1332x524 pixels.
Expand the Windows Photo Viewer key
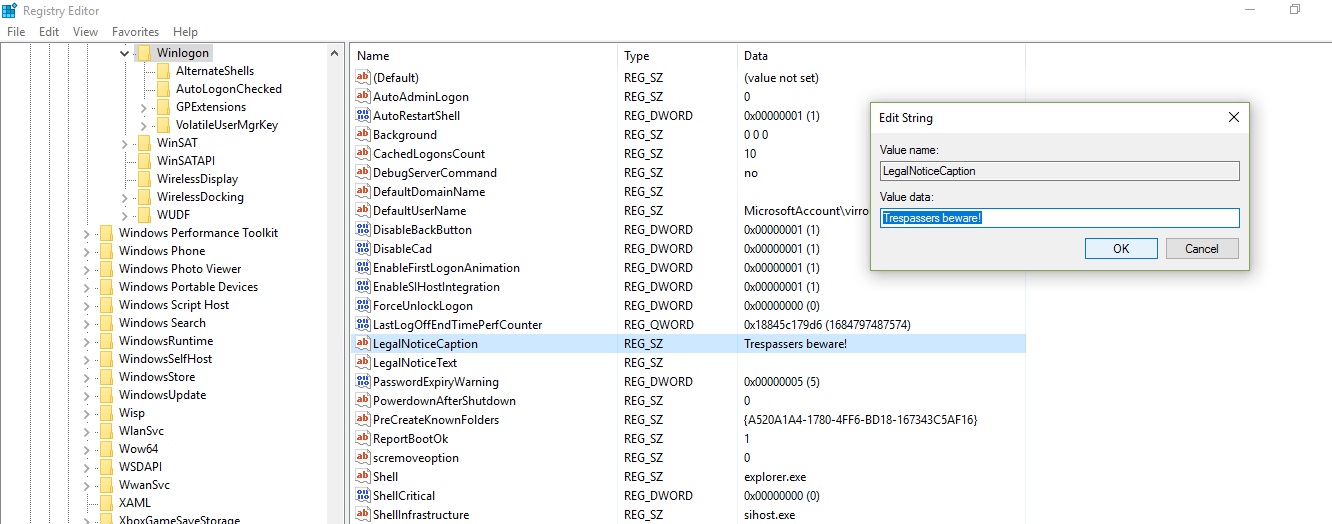87,269
